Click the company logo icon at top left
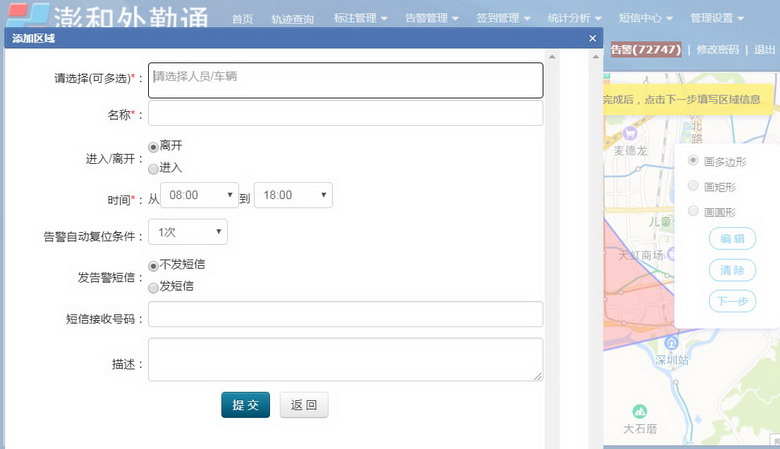The height and width of the screenshot is (449, 780). [x=27, y=15]
